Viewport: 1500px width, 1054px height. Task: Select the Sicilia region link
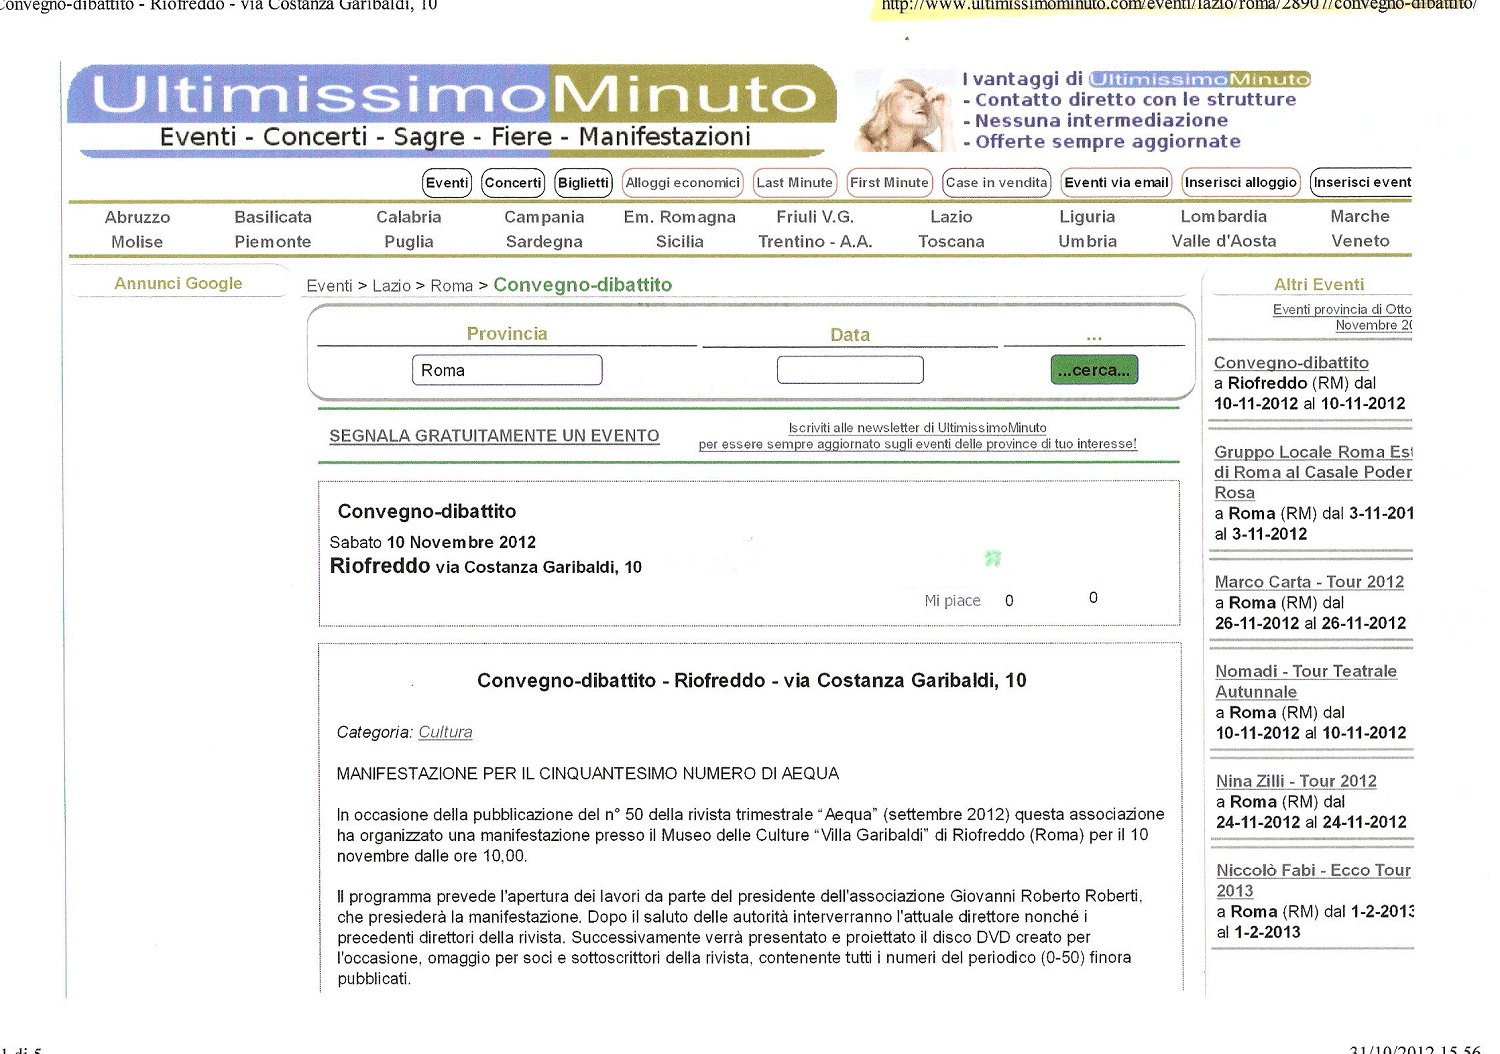[680, 242]
